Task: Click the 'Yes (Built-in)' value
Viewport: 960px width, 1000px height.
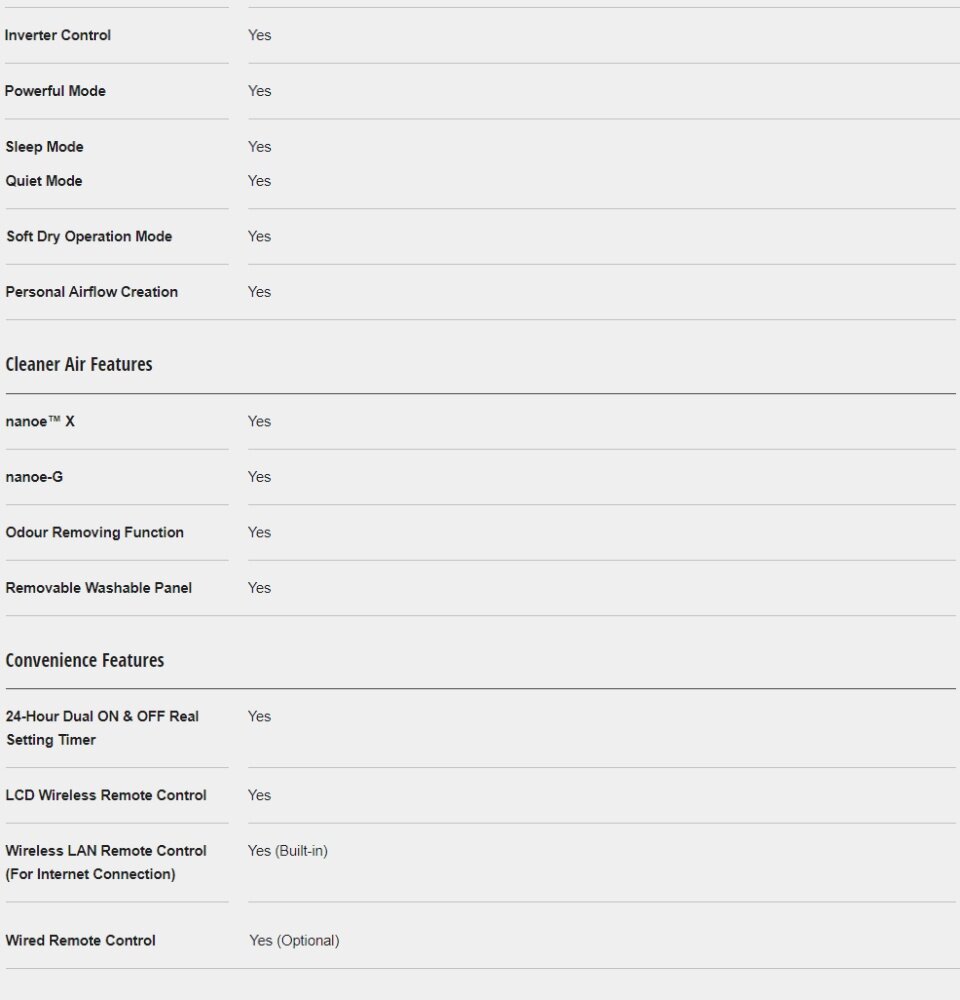Action: (288, 851)
